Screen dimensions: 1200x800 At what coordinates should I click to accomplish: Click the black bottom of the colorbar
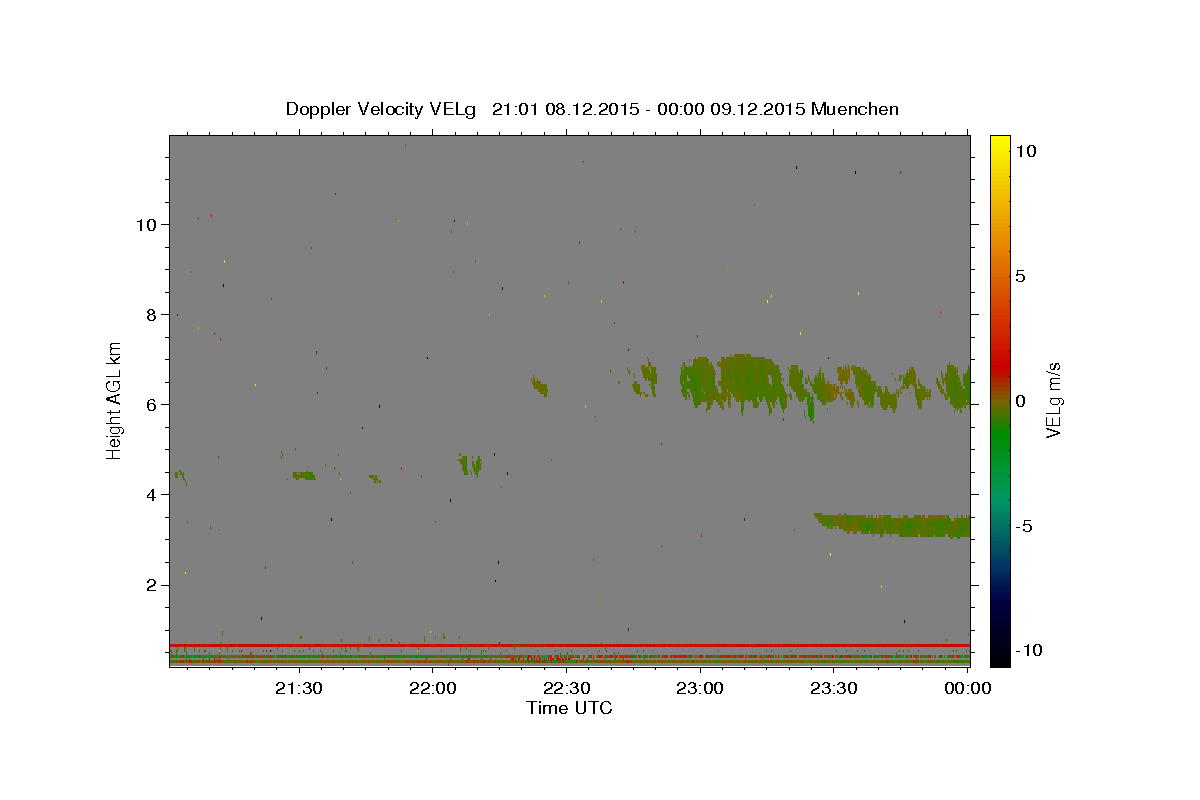coord(999,655)
